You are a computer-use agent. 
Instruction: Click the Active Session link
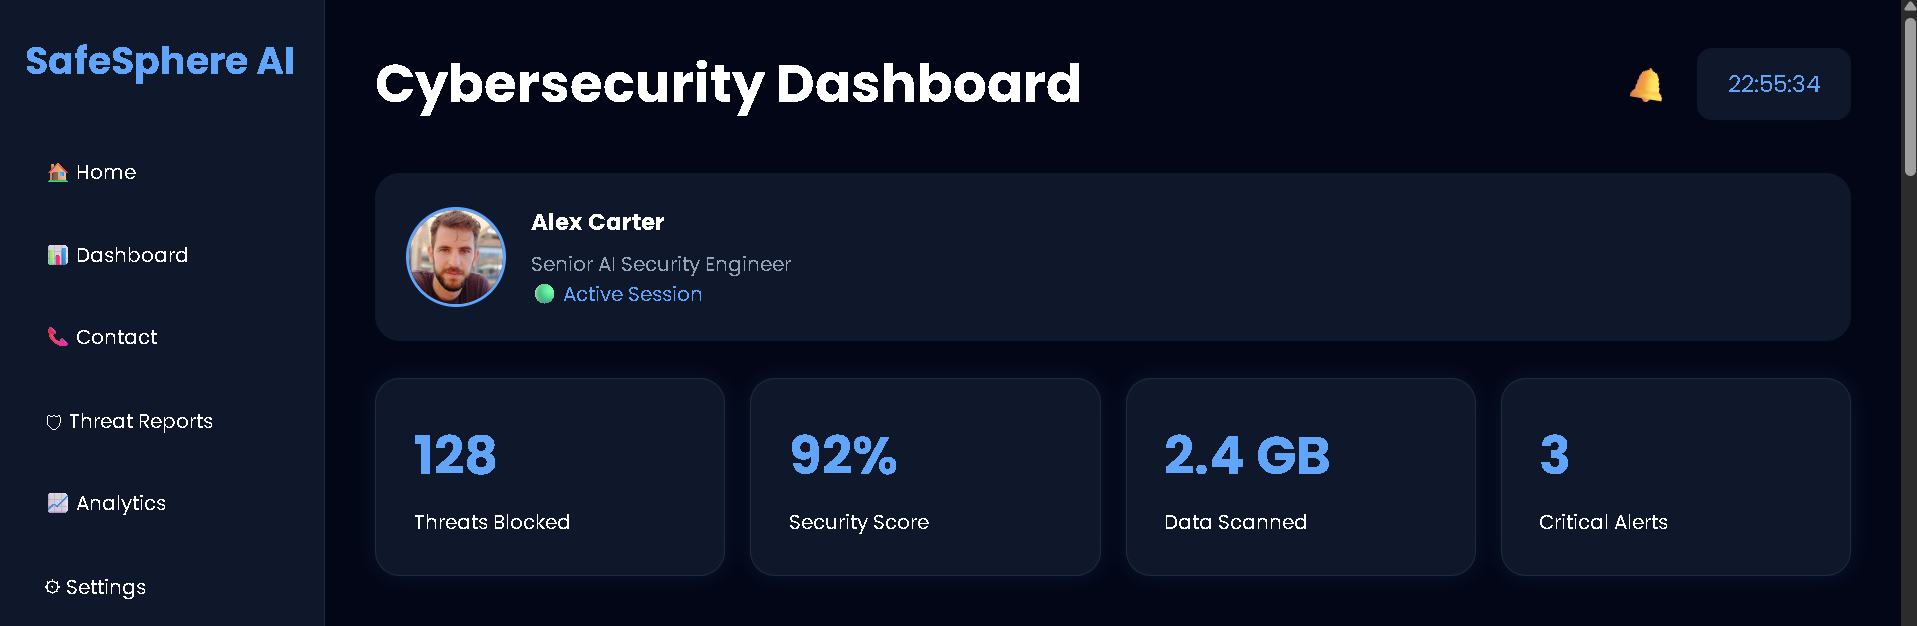[x=632, y=294]
